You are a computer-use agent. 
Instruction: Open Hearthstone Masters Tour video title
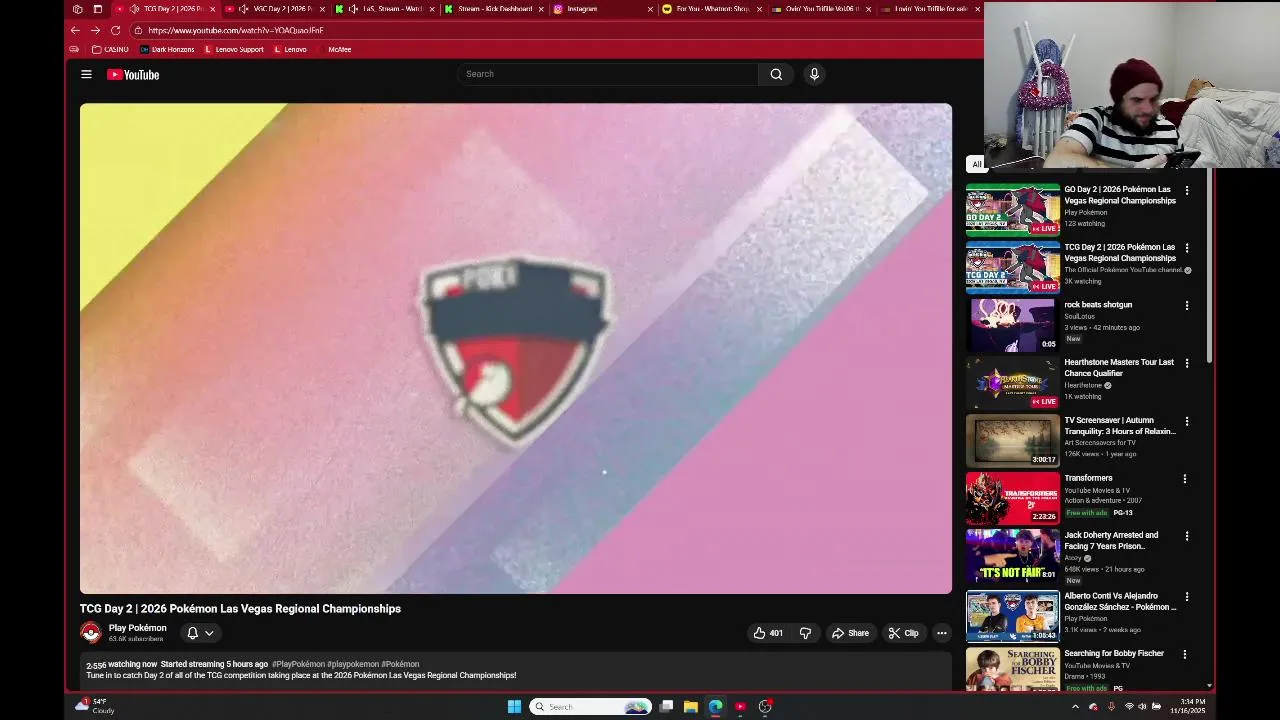tap(1119, 368)
